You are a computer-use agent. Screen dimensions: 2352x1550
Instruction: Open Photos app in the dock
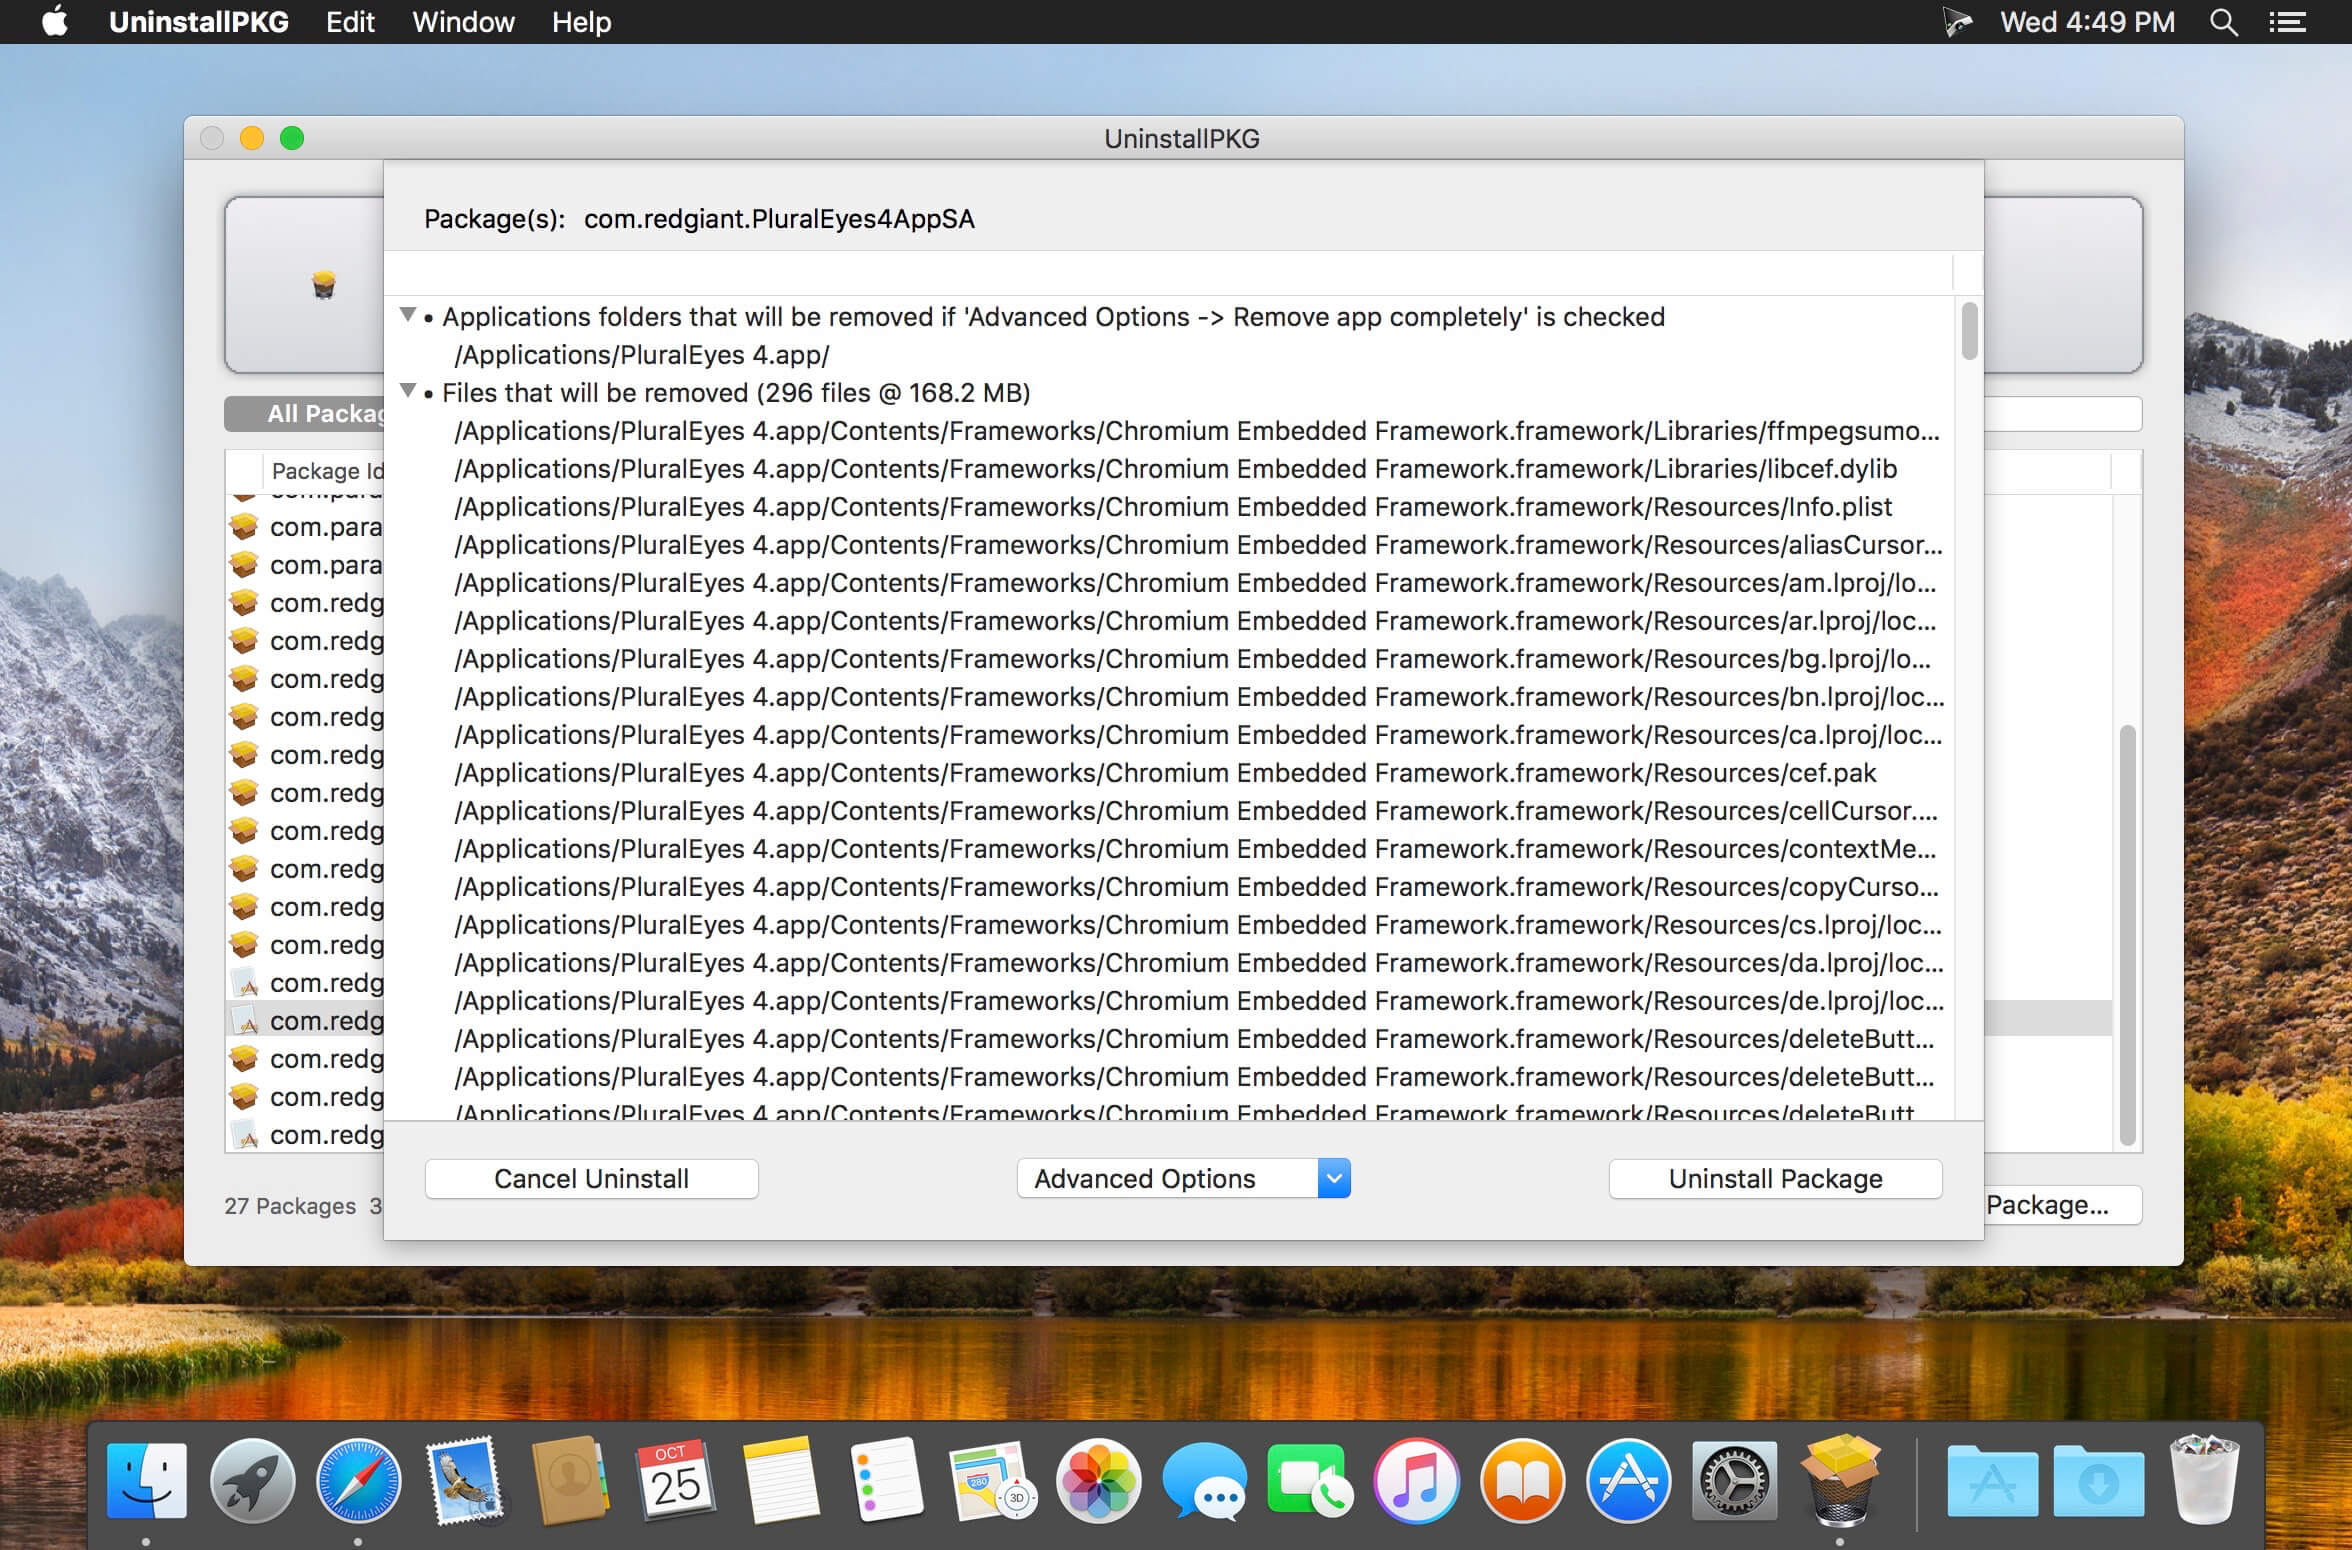[x=1099, y=1481]
